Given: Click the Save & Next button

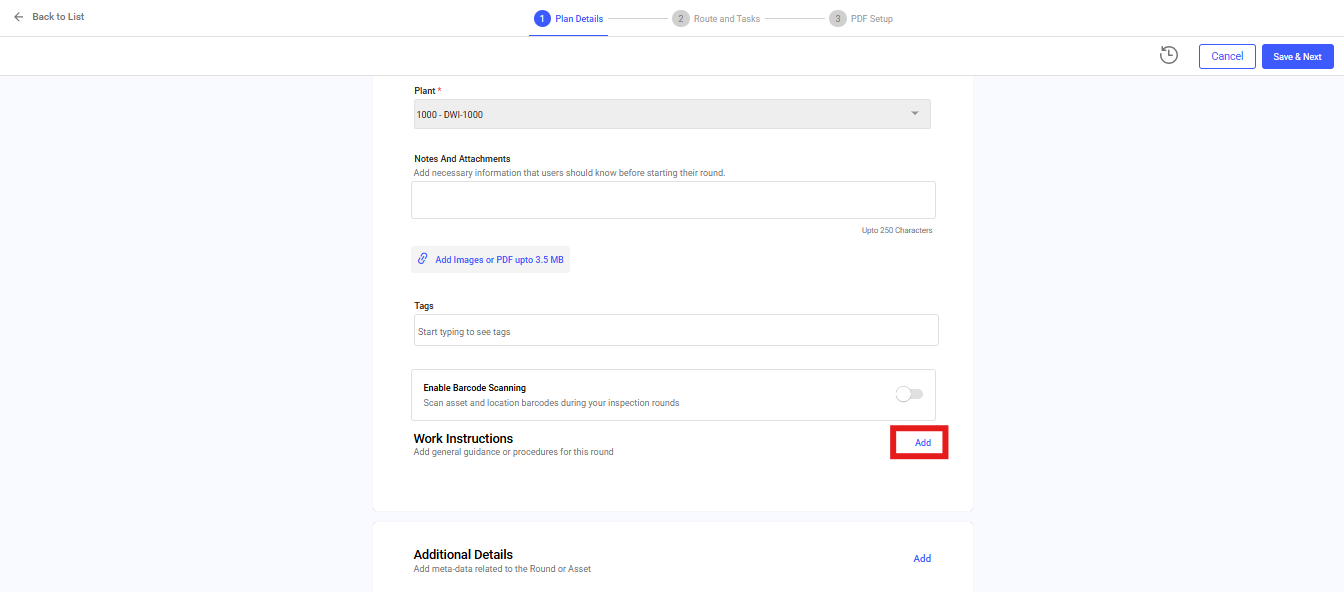Looking at the screenshot, I should click(x=1297, y=57).
